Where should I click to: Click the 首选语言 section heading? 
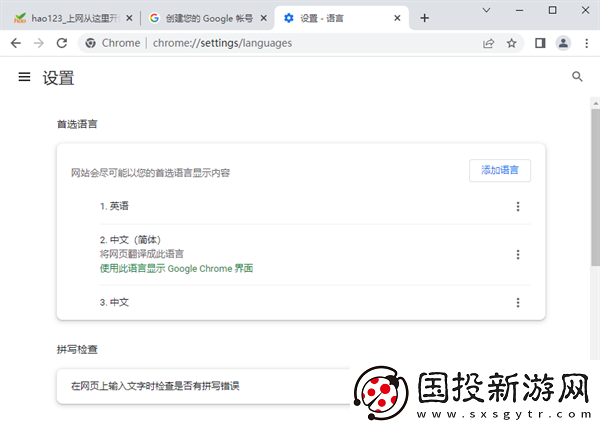[x=77, y=124]
